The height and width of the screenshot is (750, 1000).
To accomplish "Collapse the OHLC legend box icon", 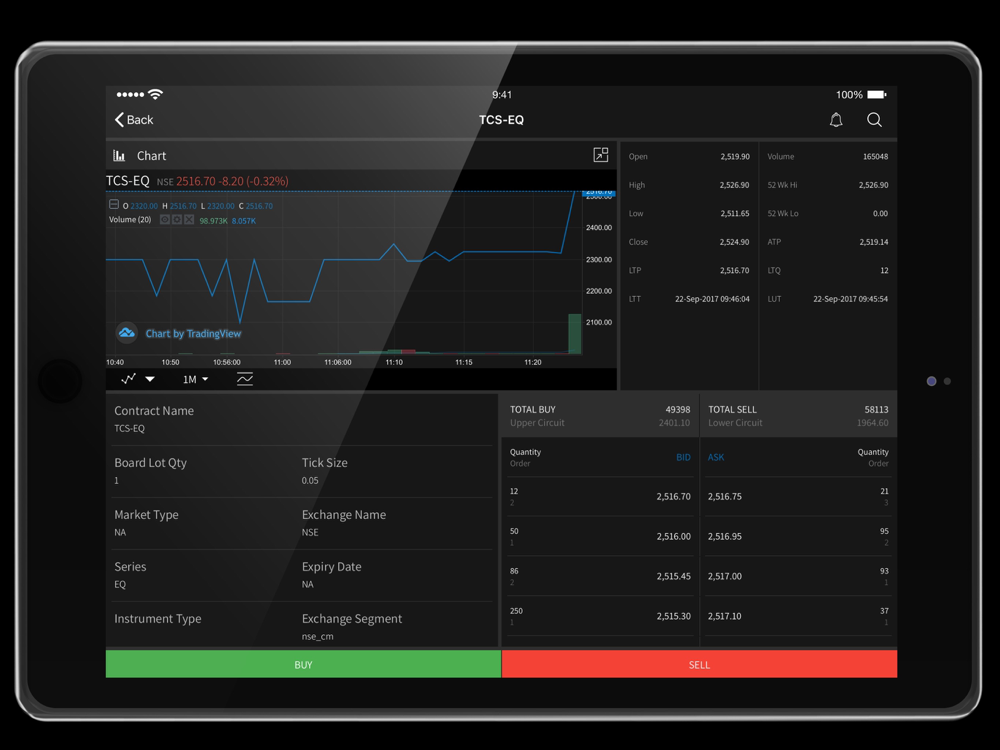I will (114, 205).
